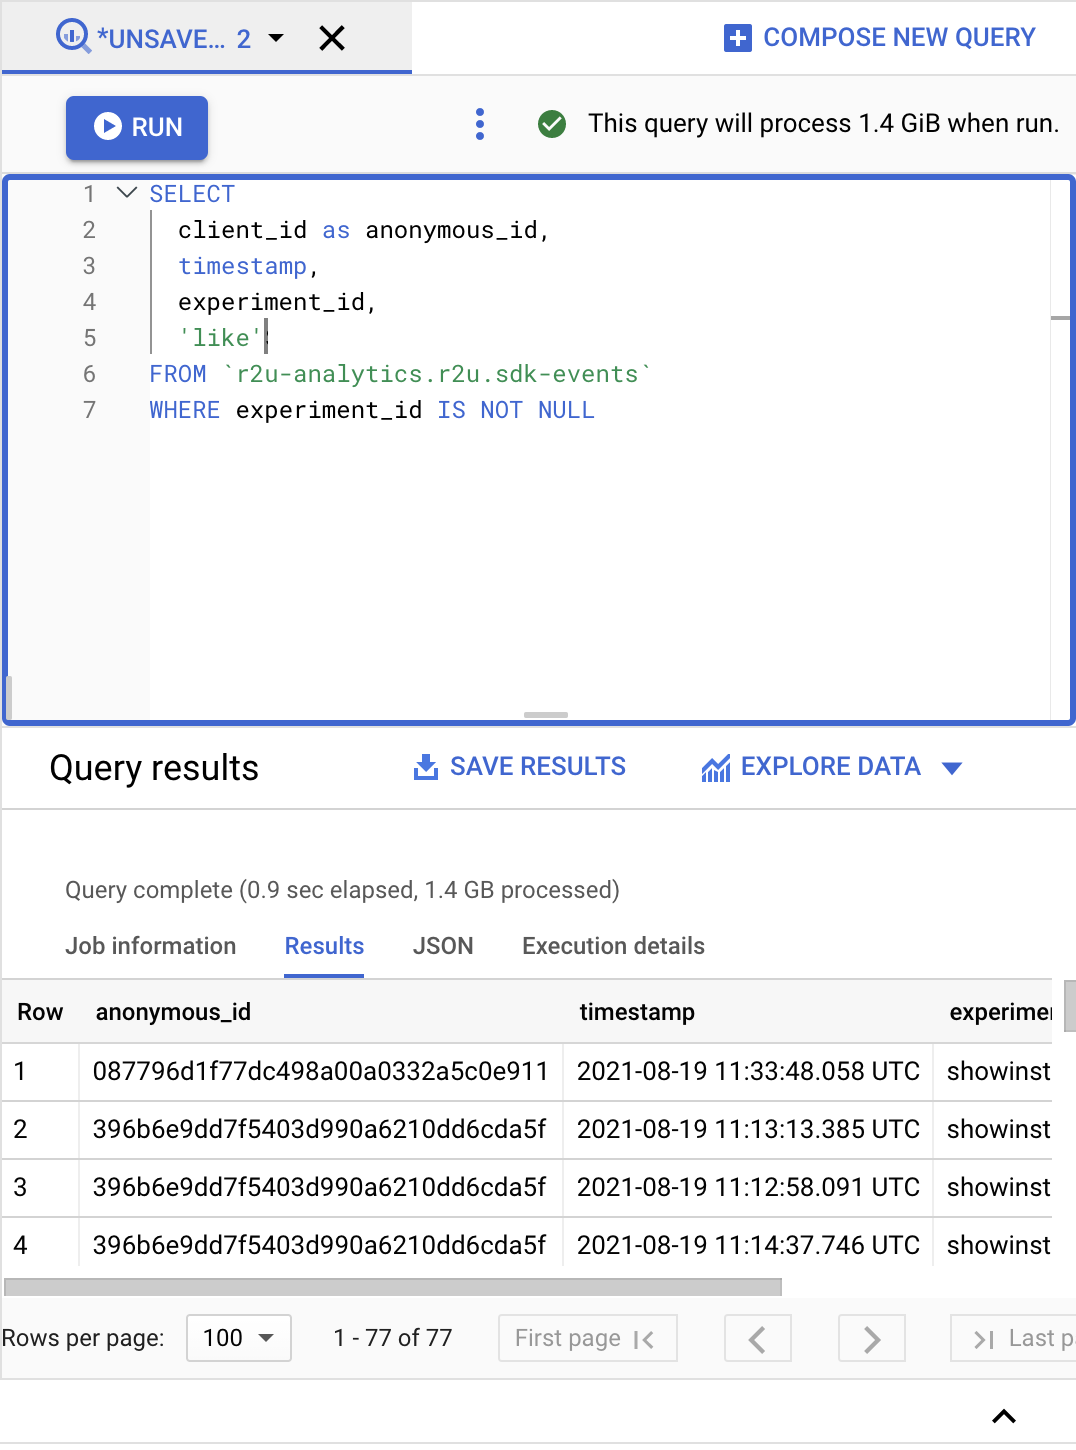Click the plus icon beside COMPOSE NEW QUERY

(737, 37)
